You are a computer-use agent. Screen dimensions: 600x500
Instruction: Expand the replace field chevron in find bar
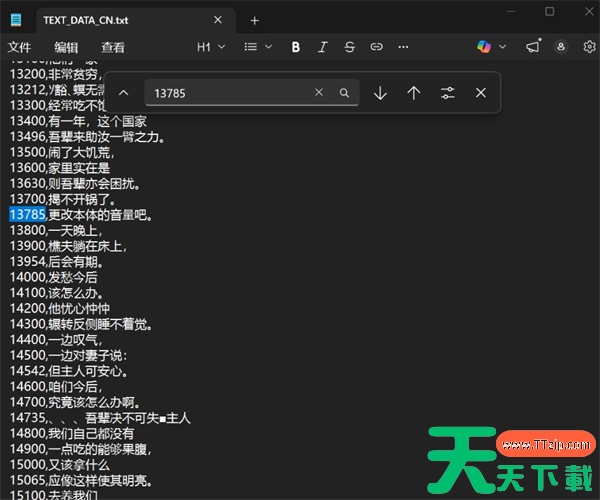(x=124, y=93)
